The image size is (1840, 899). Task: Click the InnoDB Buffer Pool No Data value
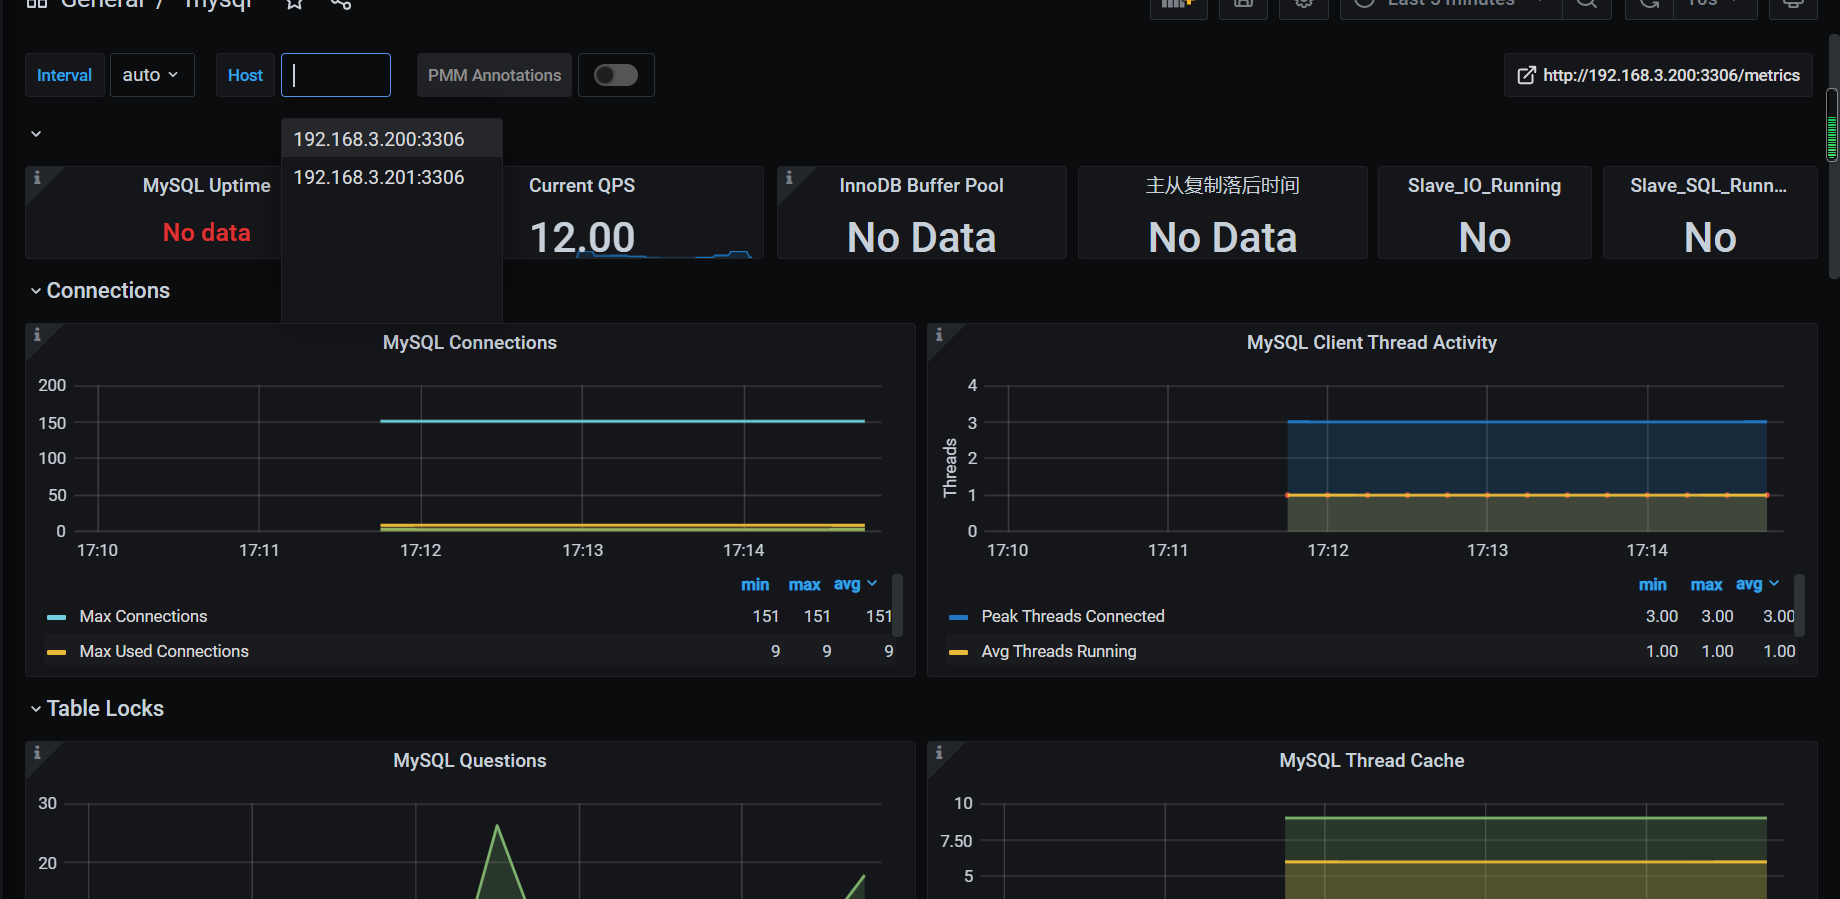[921, 238]
